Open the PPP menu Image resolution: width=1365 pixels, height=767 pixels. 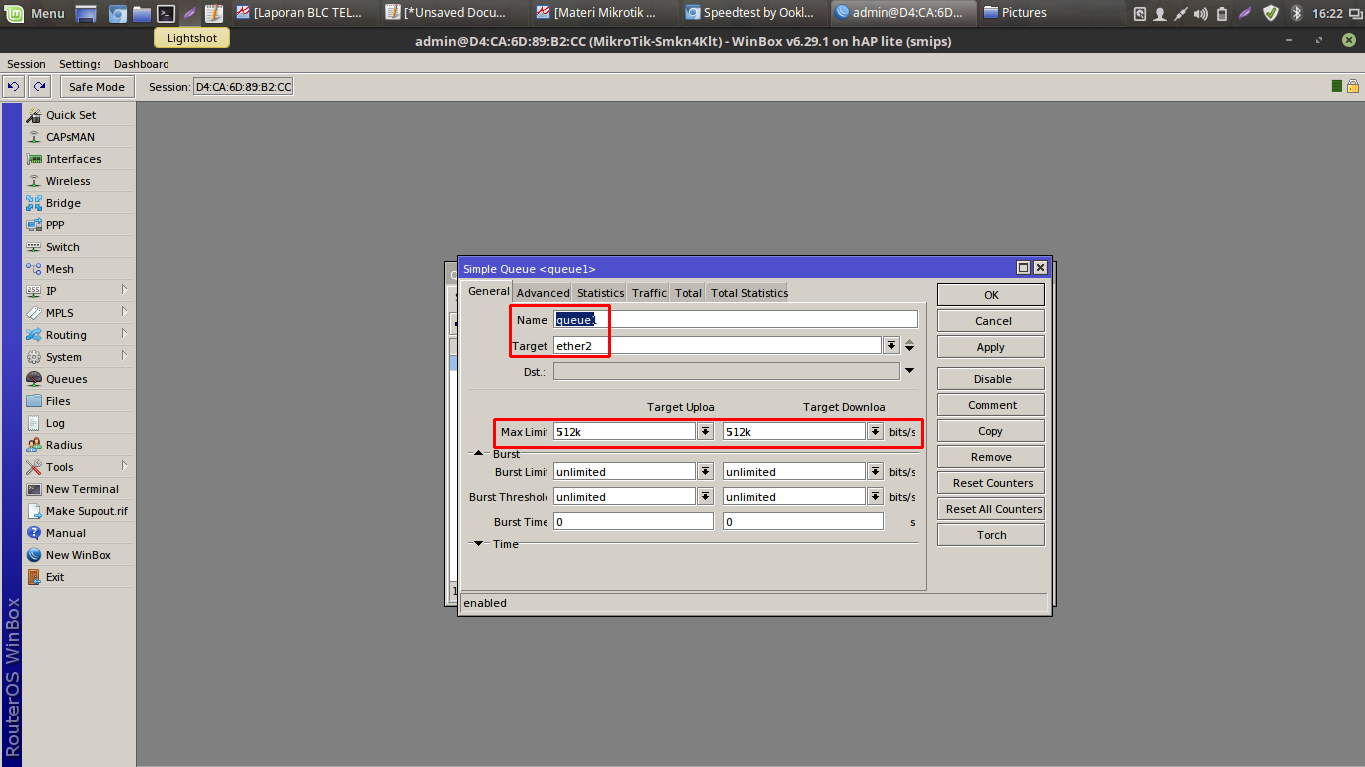(x=79, y=225)
